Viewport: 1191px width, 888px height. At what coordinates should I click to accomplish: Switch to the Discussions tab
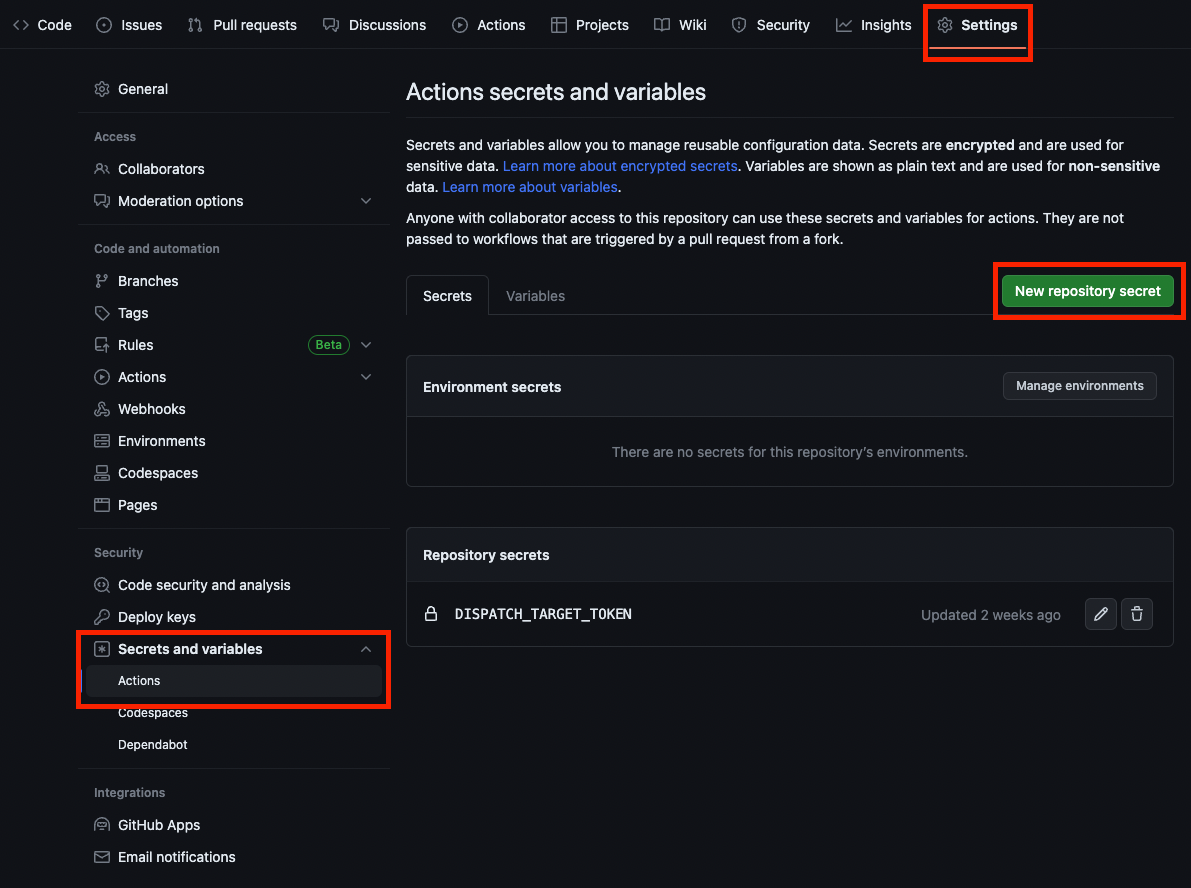(x=374, y=25)
